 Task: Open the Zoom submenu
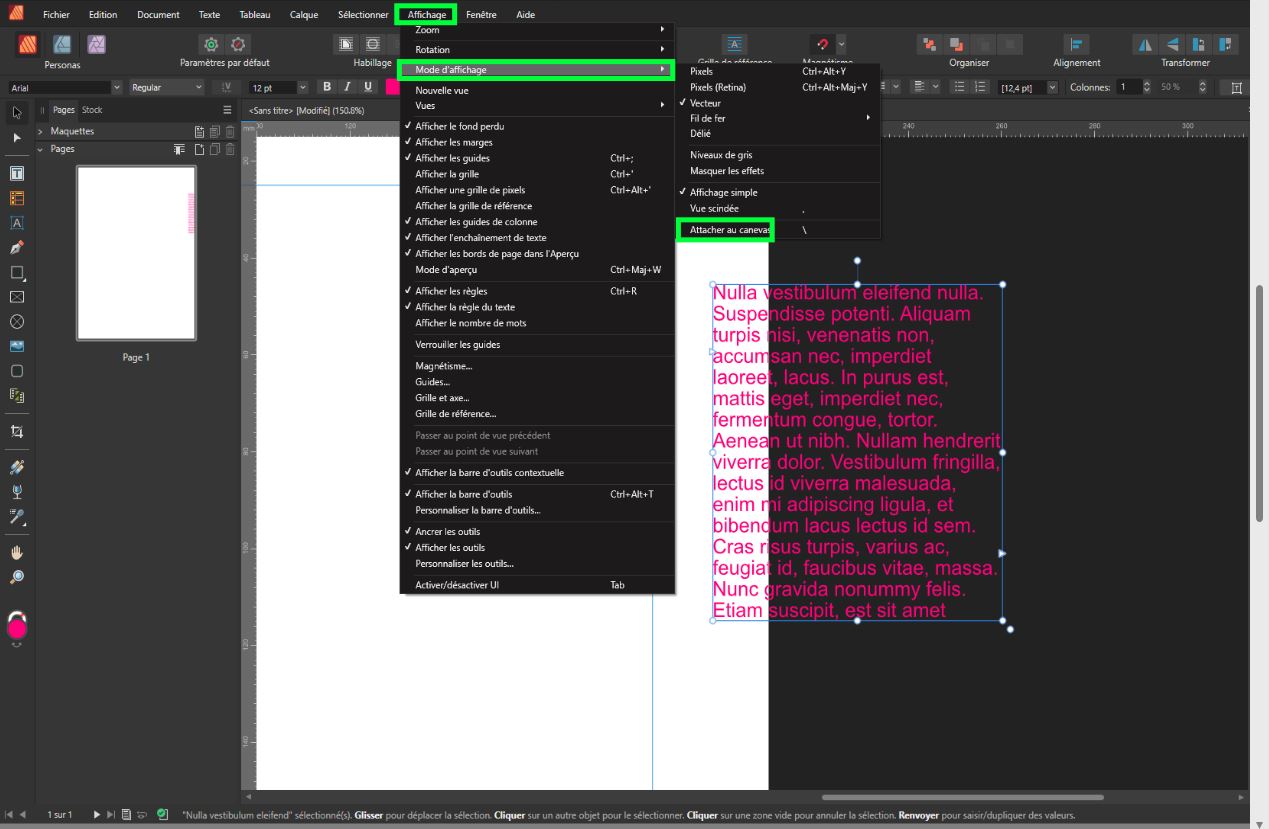pos(537,30)
